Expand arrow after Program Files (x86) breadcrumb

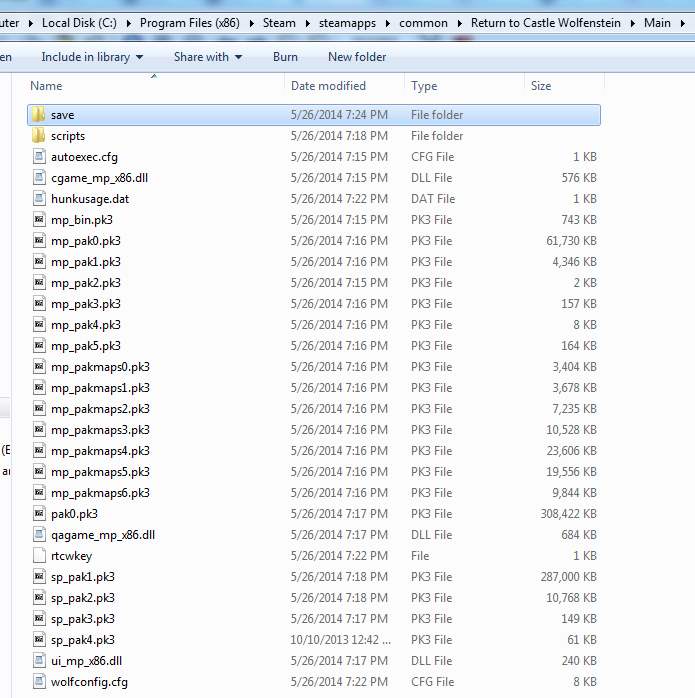pyautogui.click(x=252, y=23)
